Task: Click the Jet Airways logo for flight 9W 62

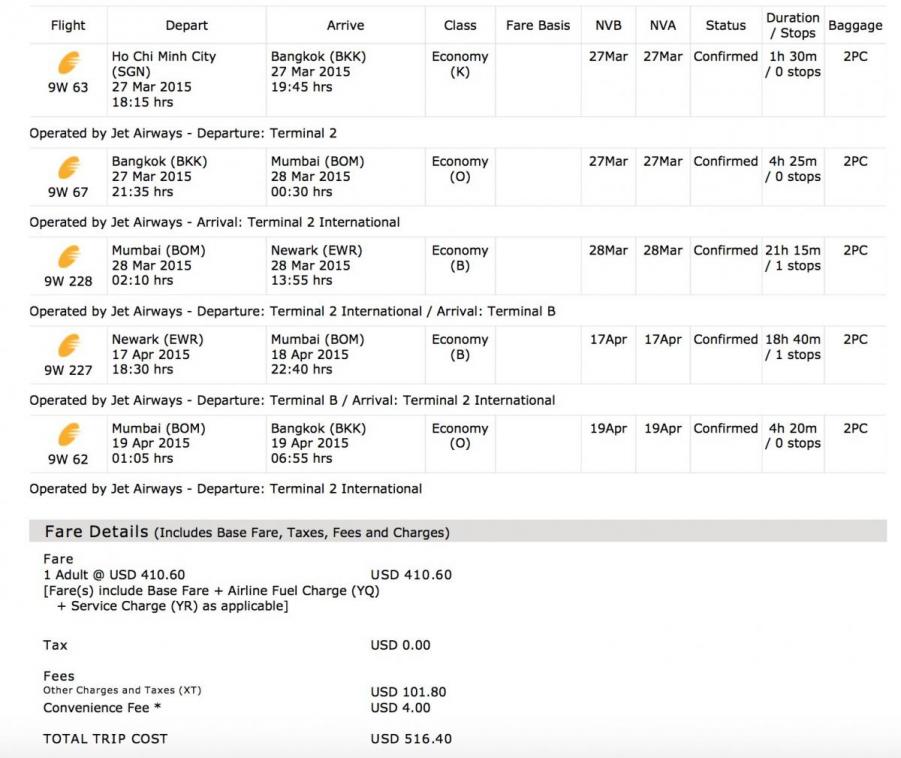Action: (68, 435)
